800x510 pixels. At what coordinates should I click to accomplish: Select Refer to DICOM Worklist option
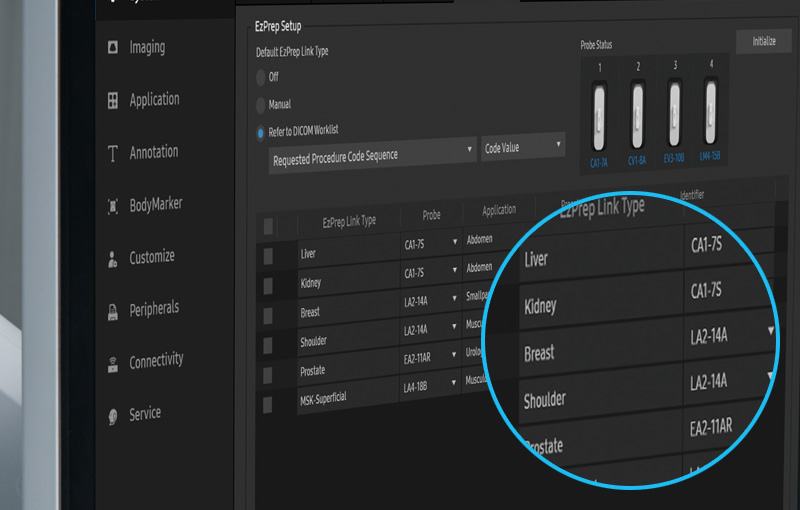coord(261,133)
